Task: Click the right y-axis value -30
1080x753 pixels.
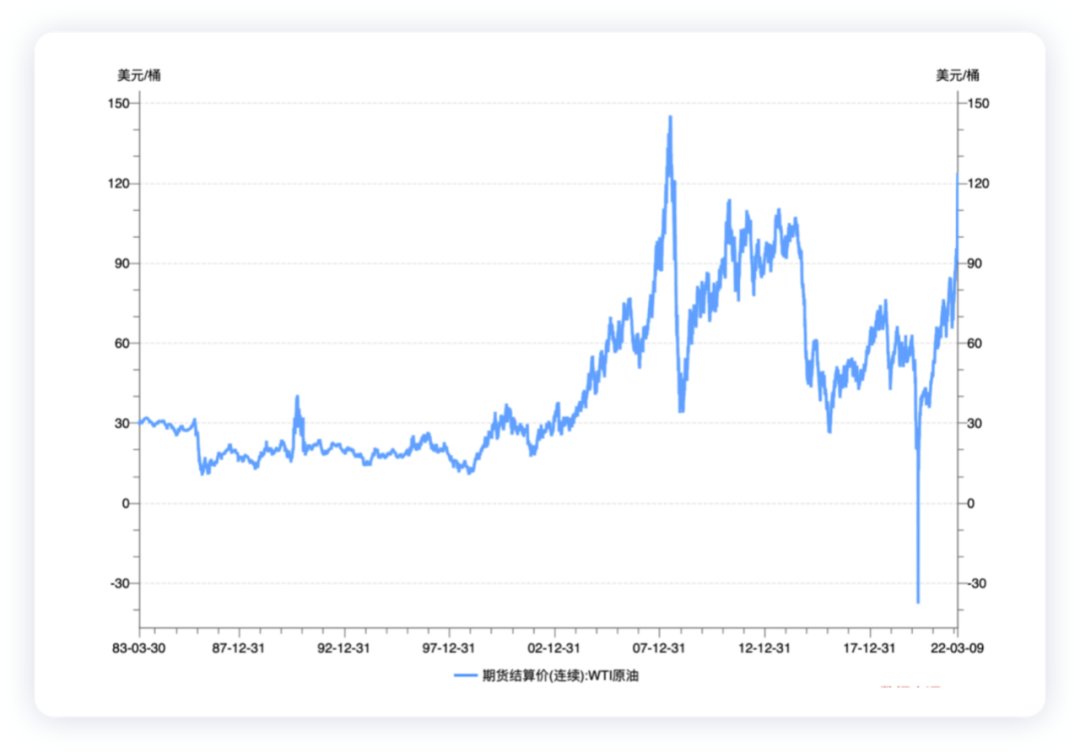Action: (977, 584)
